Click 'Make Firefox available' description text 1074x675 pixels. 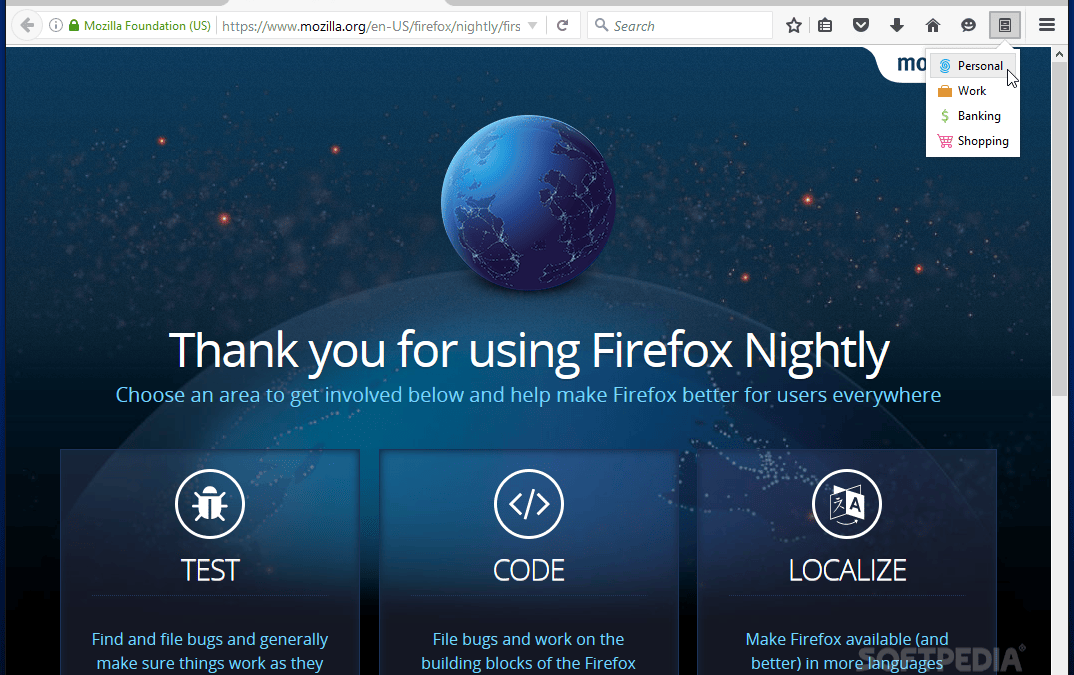pyautogui.click(x=847, y=651)
